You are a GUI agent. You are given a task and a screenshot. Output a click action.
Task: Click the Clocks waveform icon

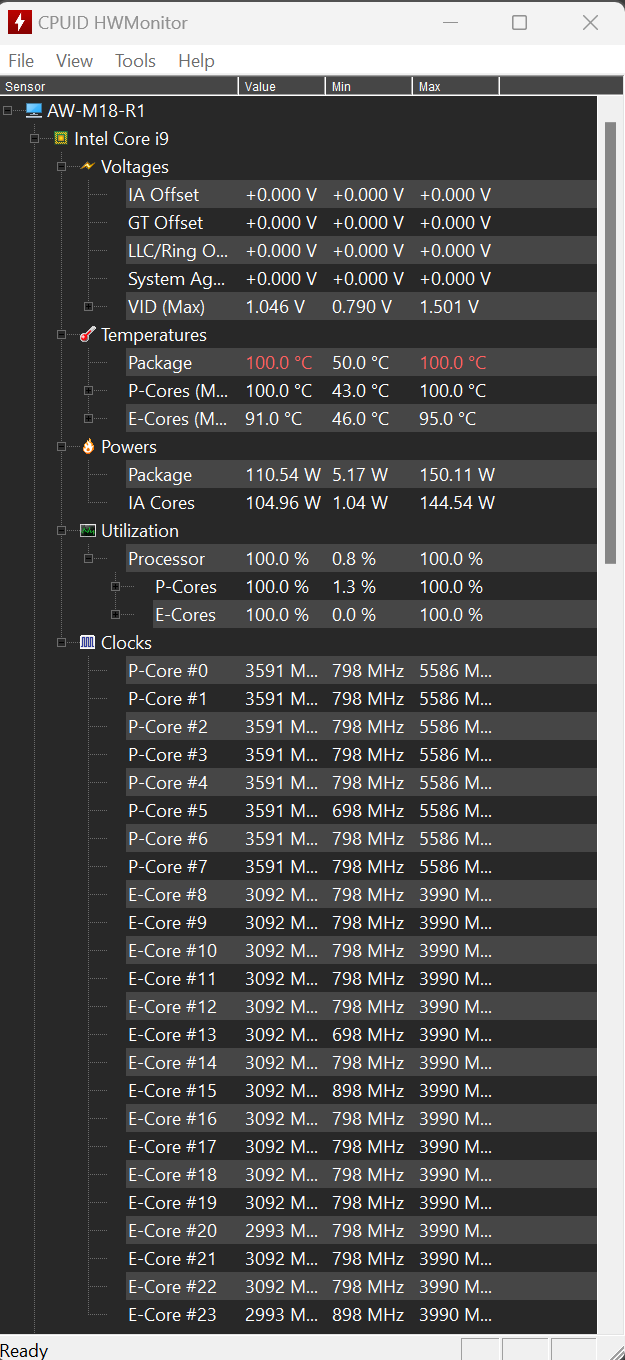(x=88, y=643)
